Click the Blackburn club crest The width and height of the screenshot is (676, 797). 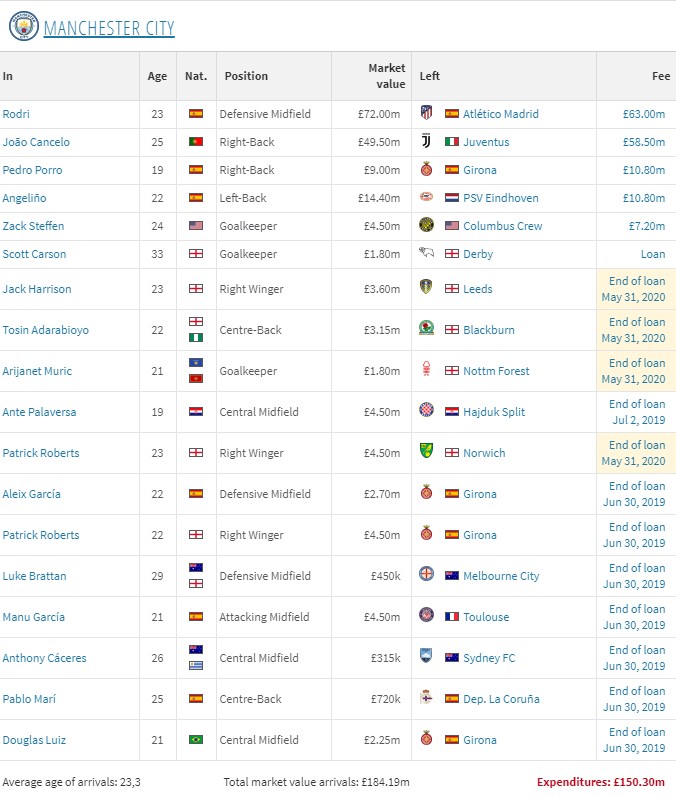pos(427,330)
